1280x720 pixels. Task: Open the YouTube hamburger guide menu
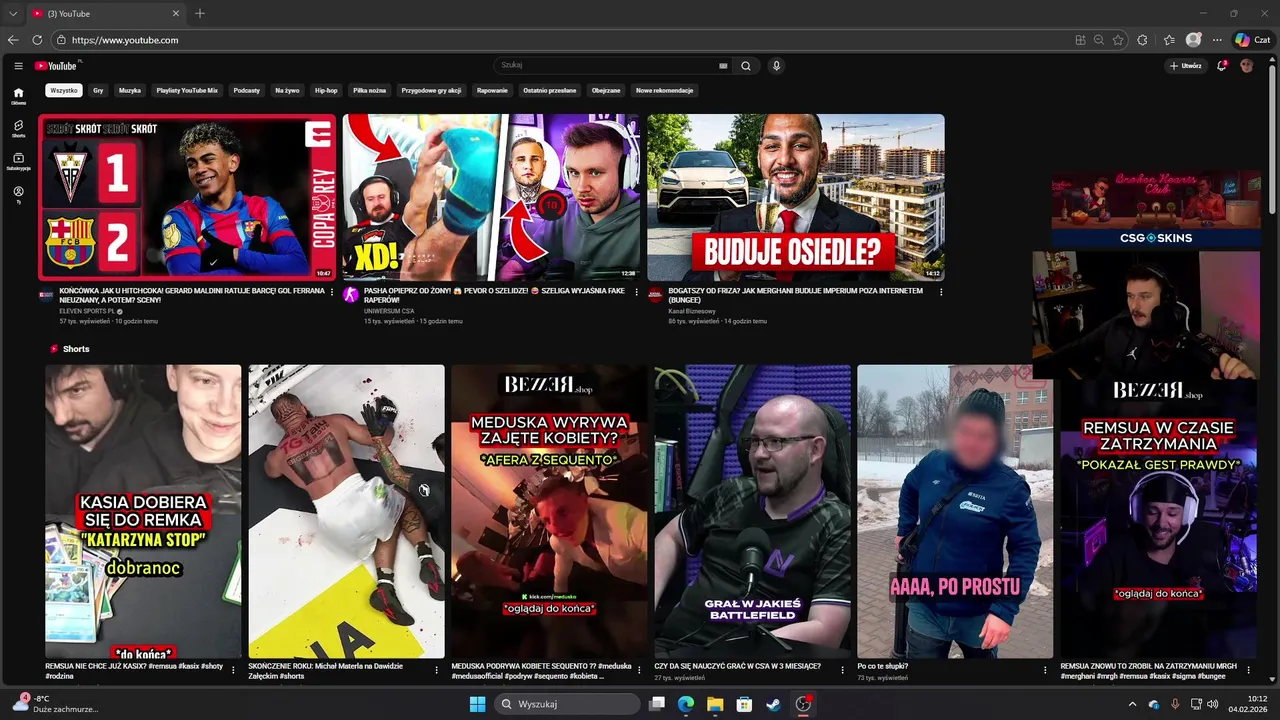click(18, 66)
